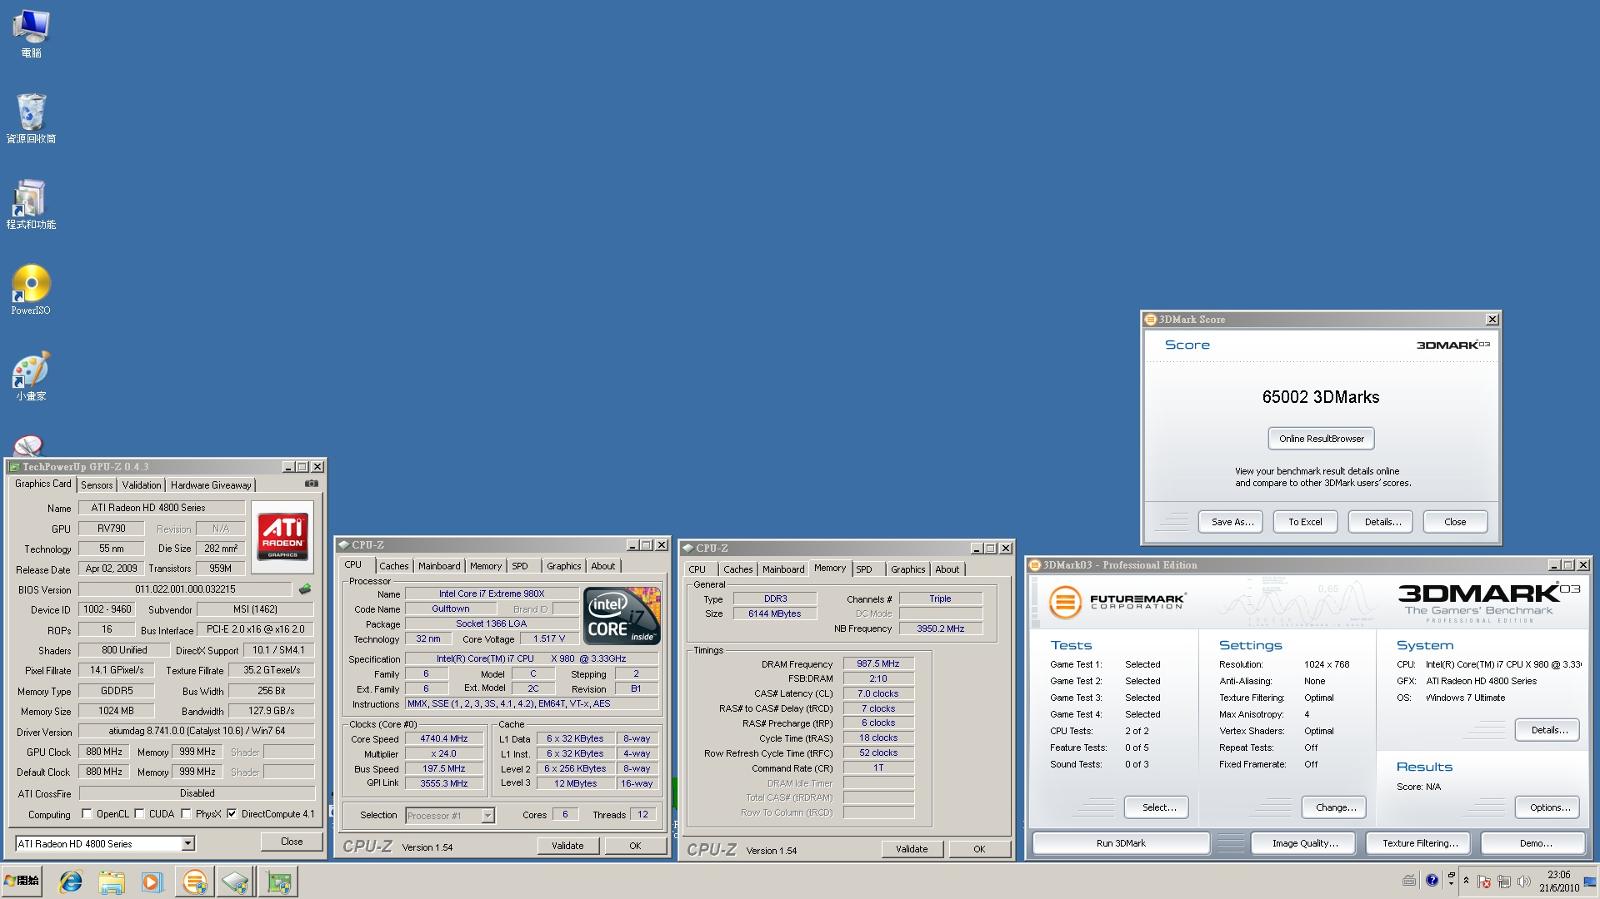
Task: Click Options button under Results
Action: tap(1549, 807)
